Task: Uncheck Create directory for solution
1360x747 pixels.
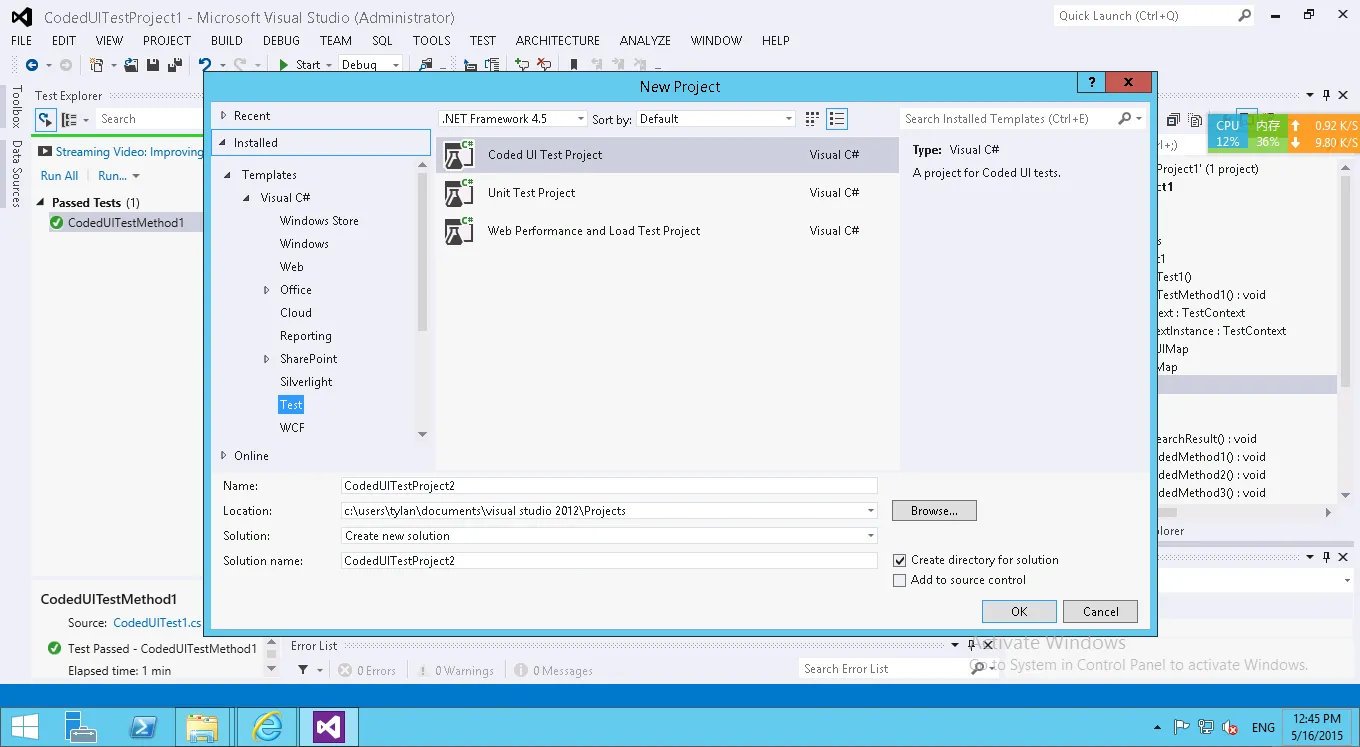Action: [900, 561]
